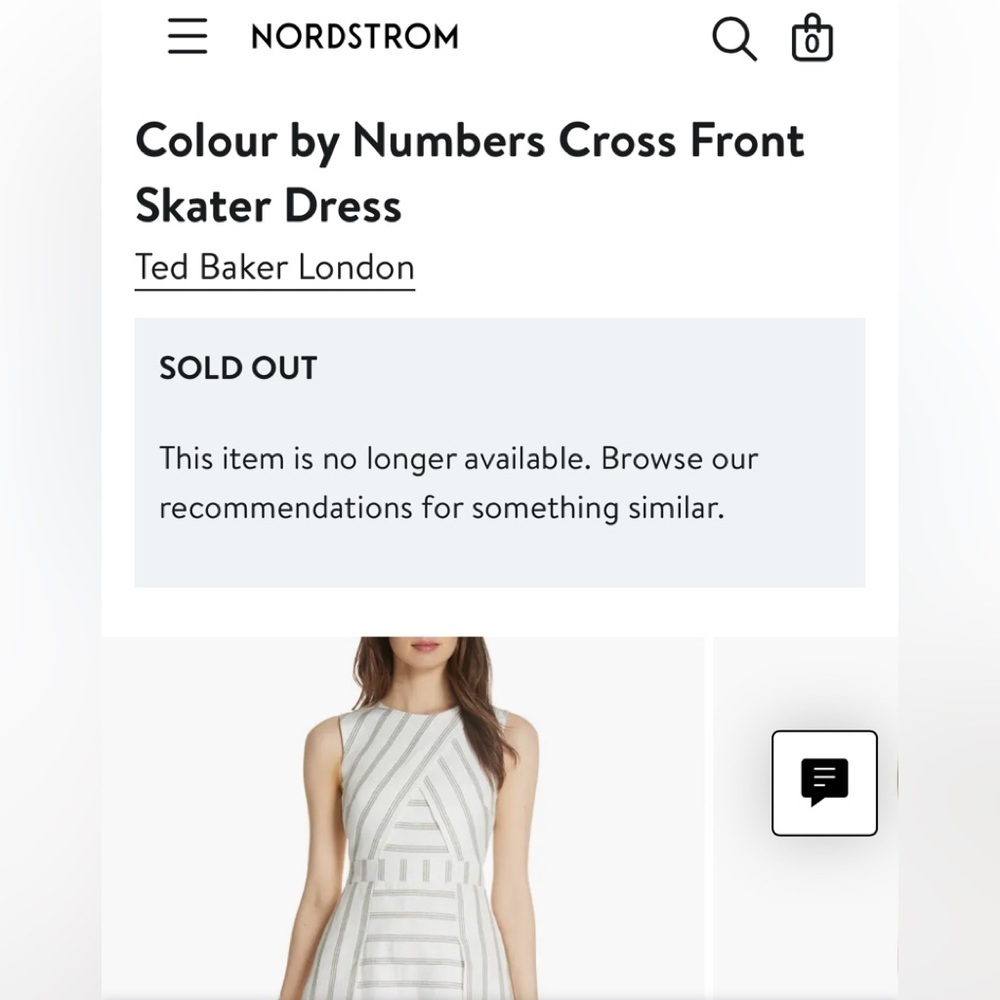Viewport: 1000px width, 1000px height.
Task: Open navigation from the top-left menu
Action: tap(187, 37)
